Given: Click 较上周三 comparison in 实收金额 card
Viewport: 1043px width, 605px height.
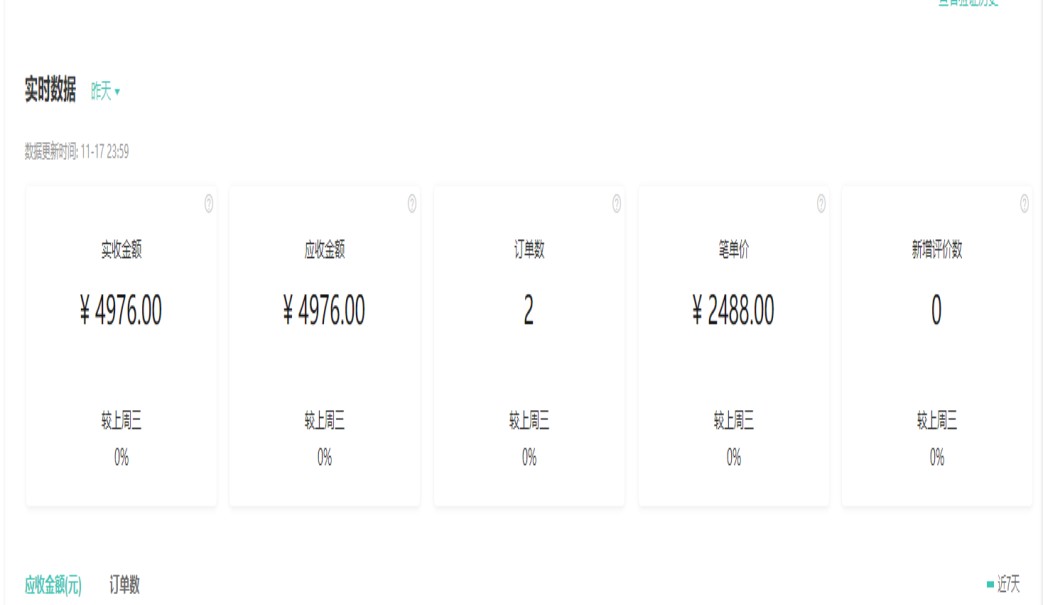Looking at the screenshot, I should [121, 422].
